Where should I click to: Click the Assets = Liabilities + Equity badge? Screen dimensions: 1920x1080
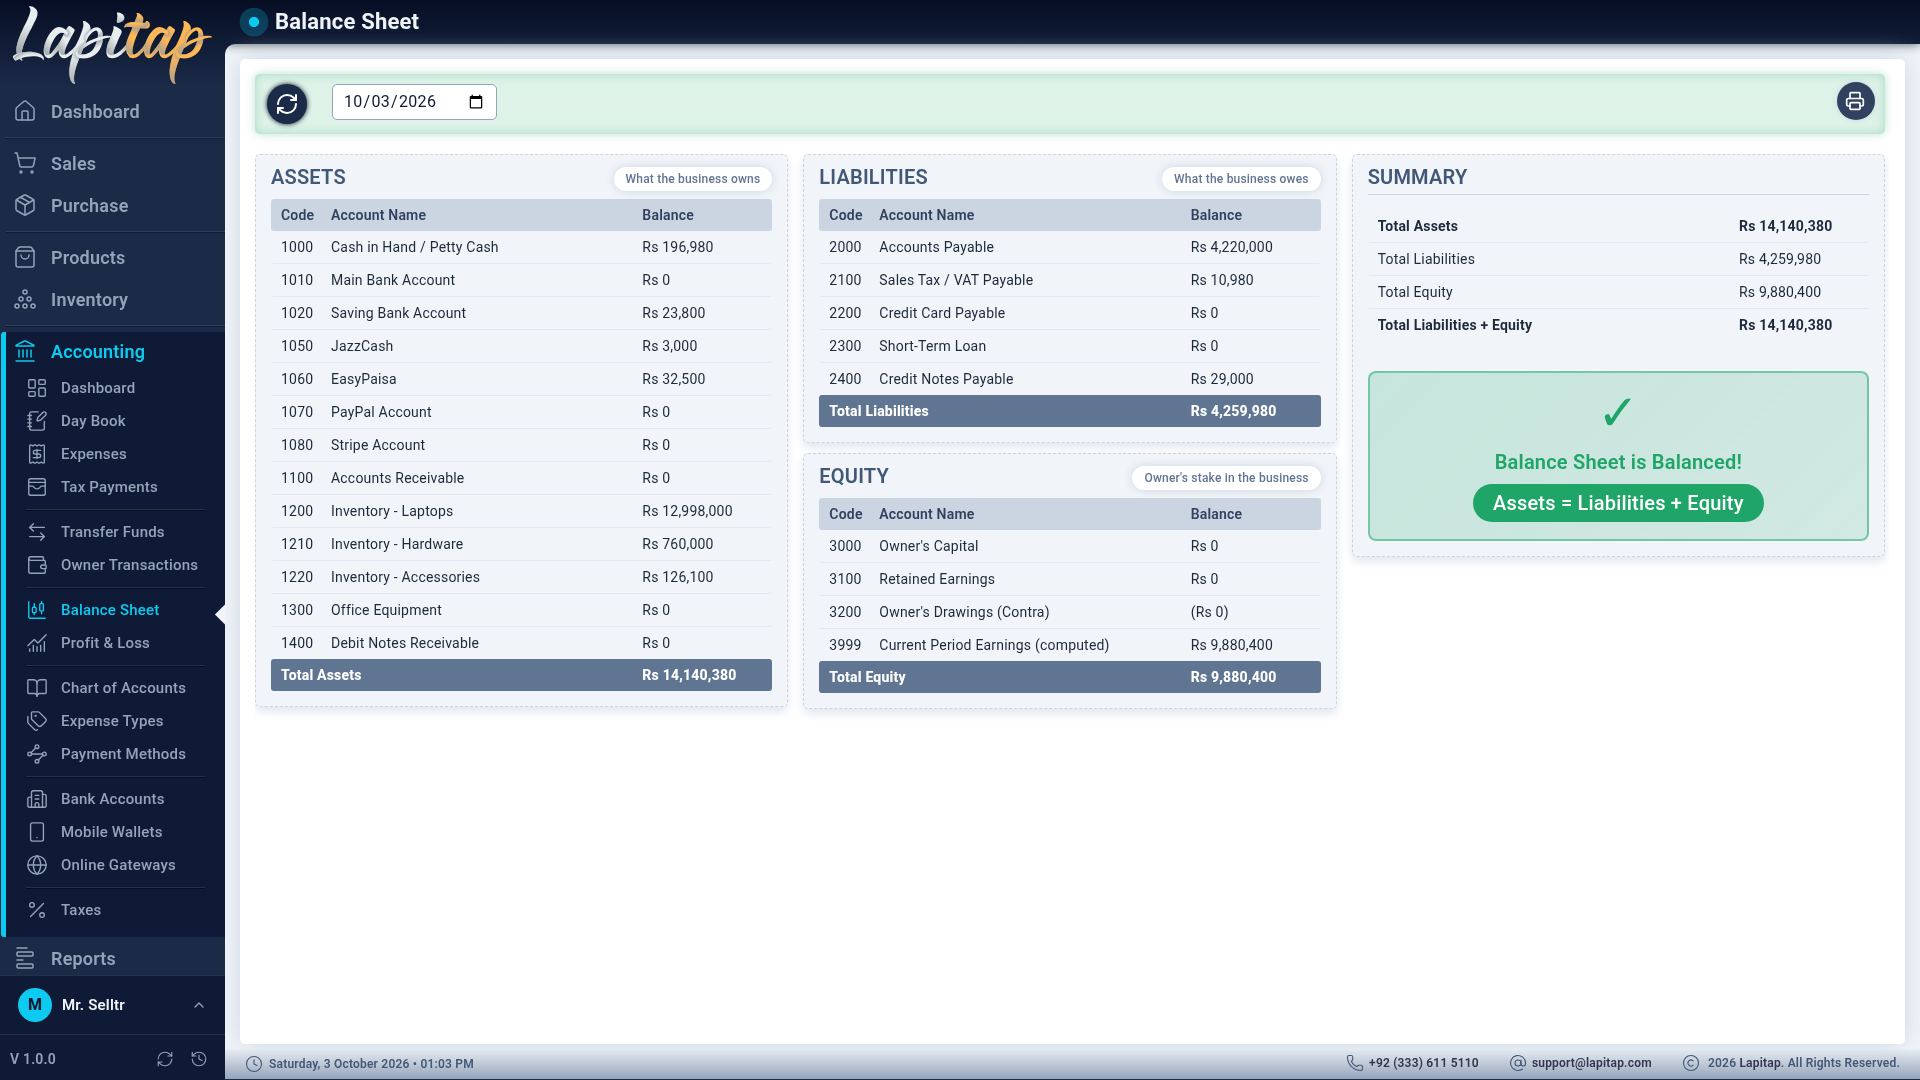[1618, 503]
